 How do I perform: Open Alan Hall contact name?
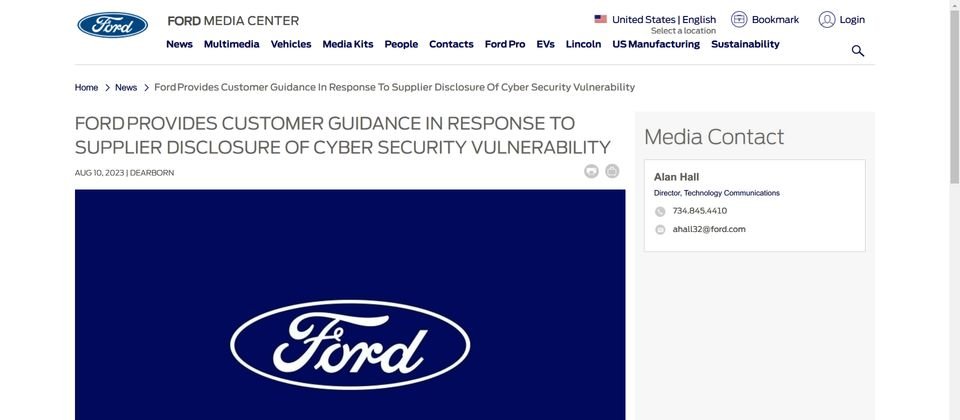click(677, 177)
